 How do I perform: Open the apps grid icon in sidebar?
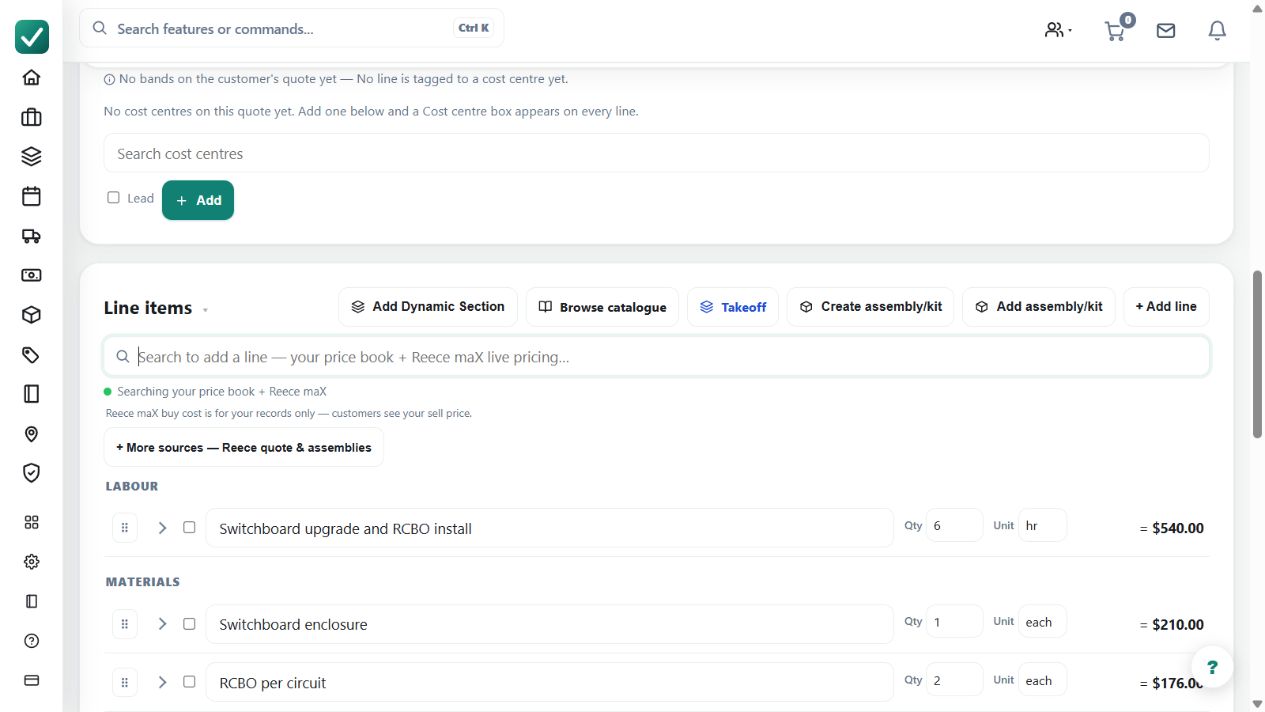click(x=31, y=522)
